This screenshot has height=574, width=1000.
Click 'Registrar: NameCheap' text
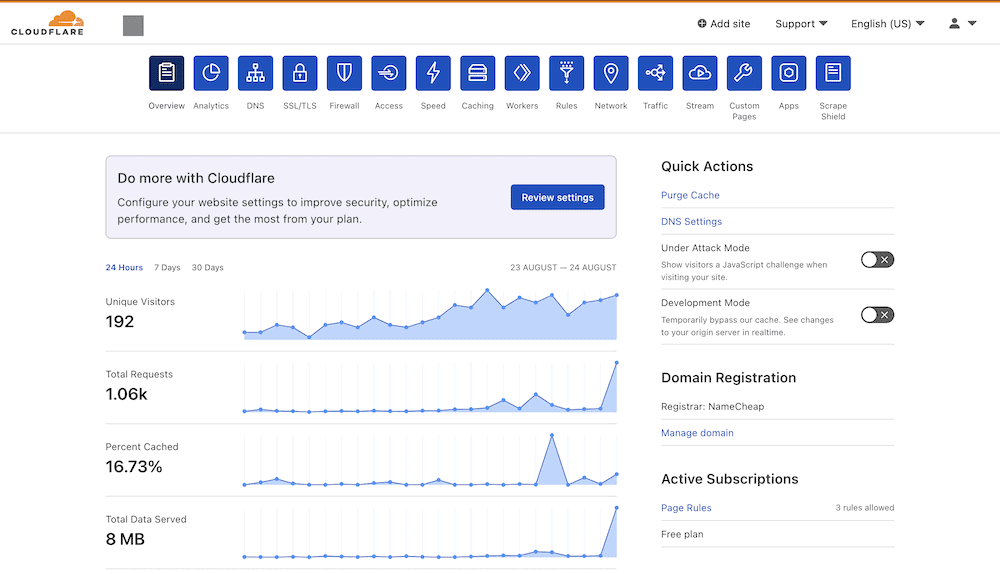[x=712, y=406]
